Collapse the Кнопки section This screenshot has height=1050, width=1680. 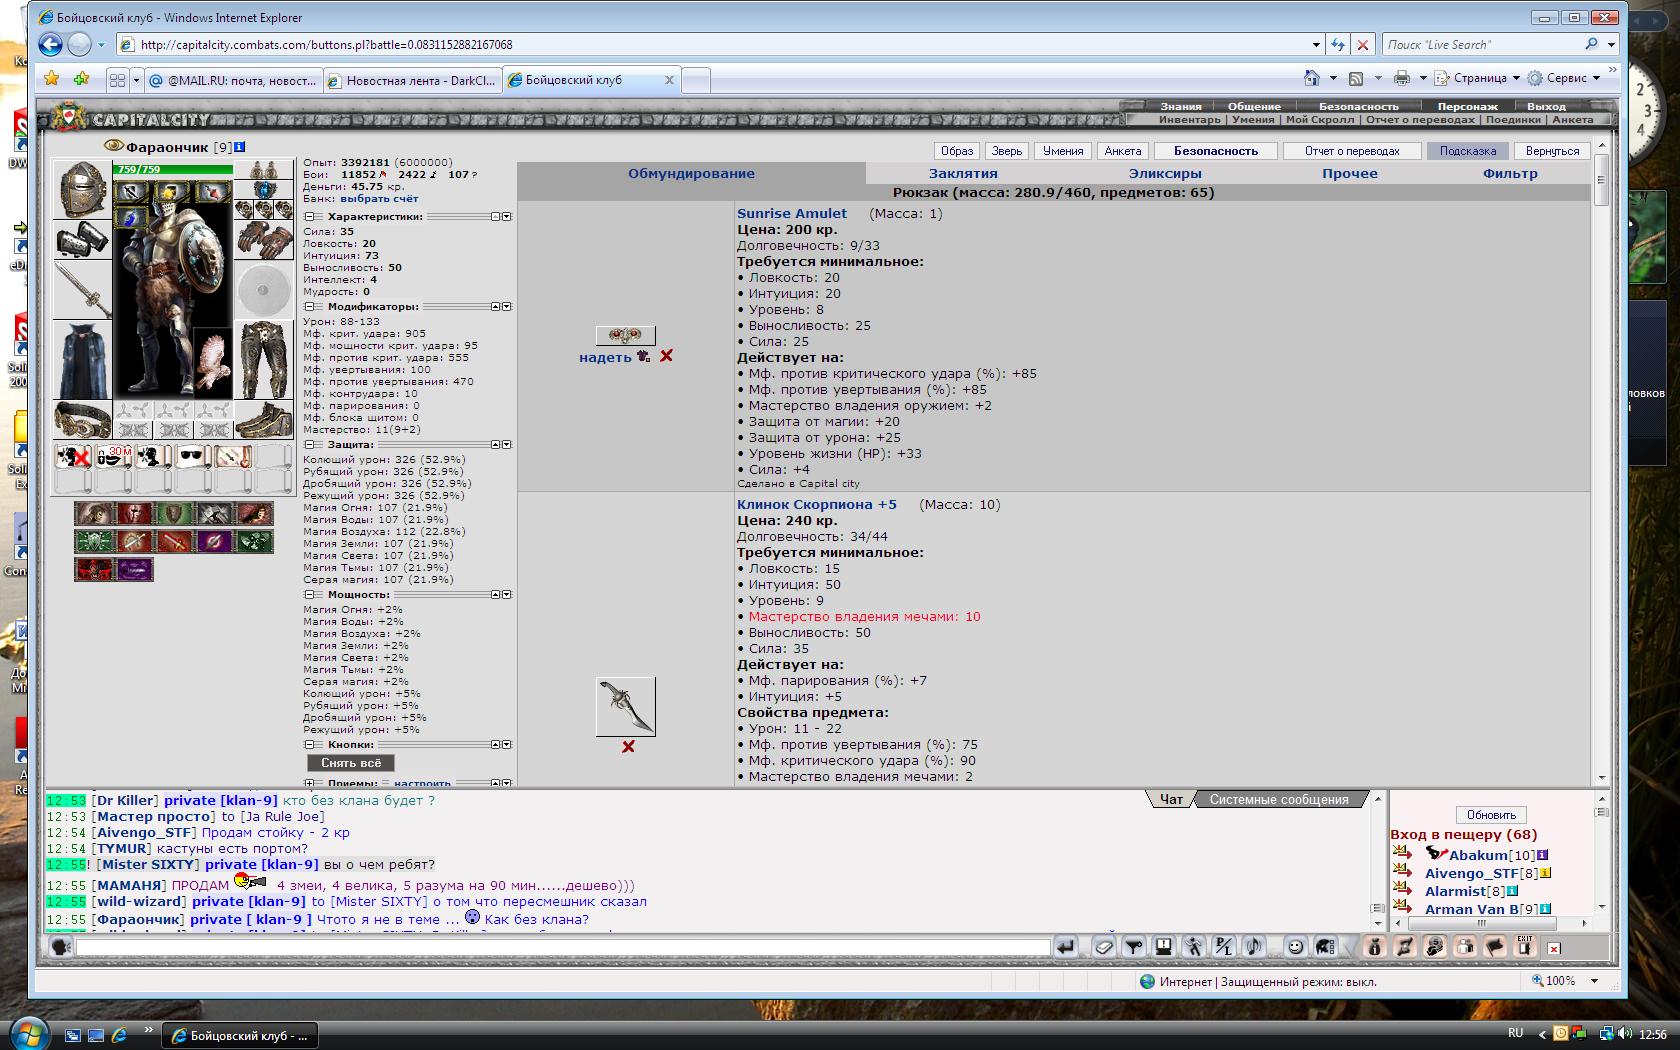click(x=309, y=745)
